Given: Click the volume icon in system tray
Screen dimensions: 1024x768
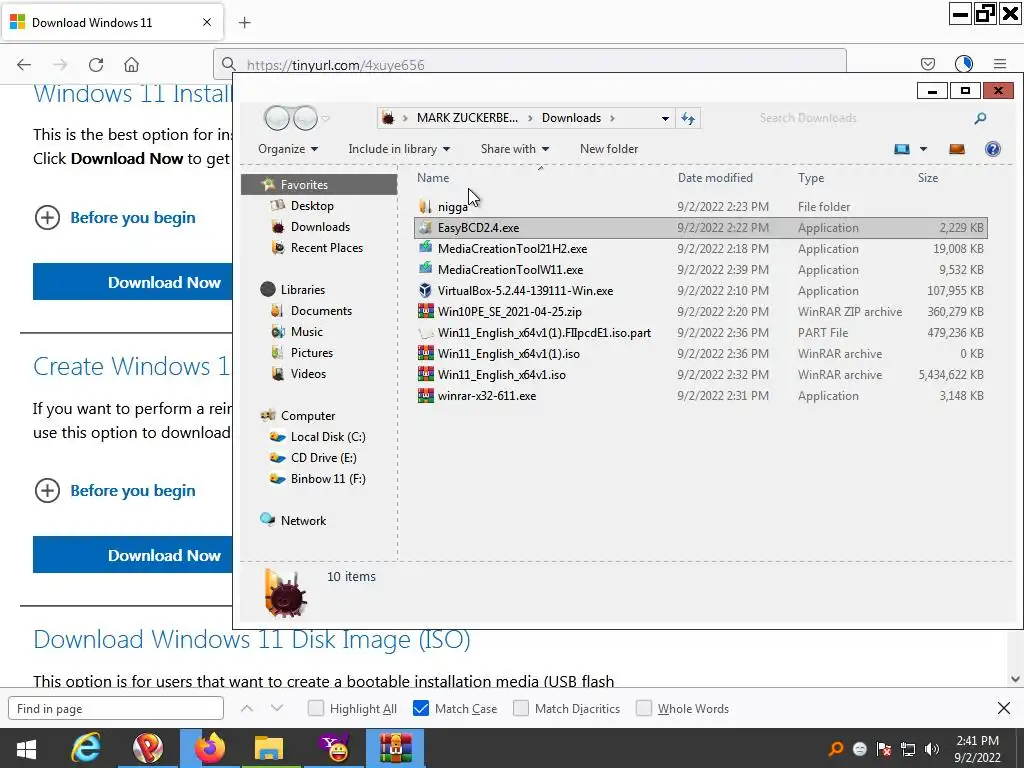Looking at the screenshot, I should (932, 749).
